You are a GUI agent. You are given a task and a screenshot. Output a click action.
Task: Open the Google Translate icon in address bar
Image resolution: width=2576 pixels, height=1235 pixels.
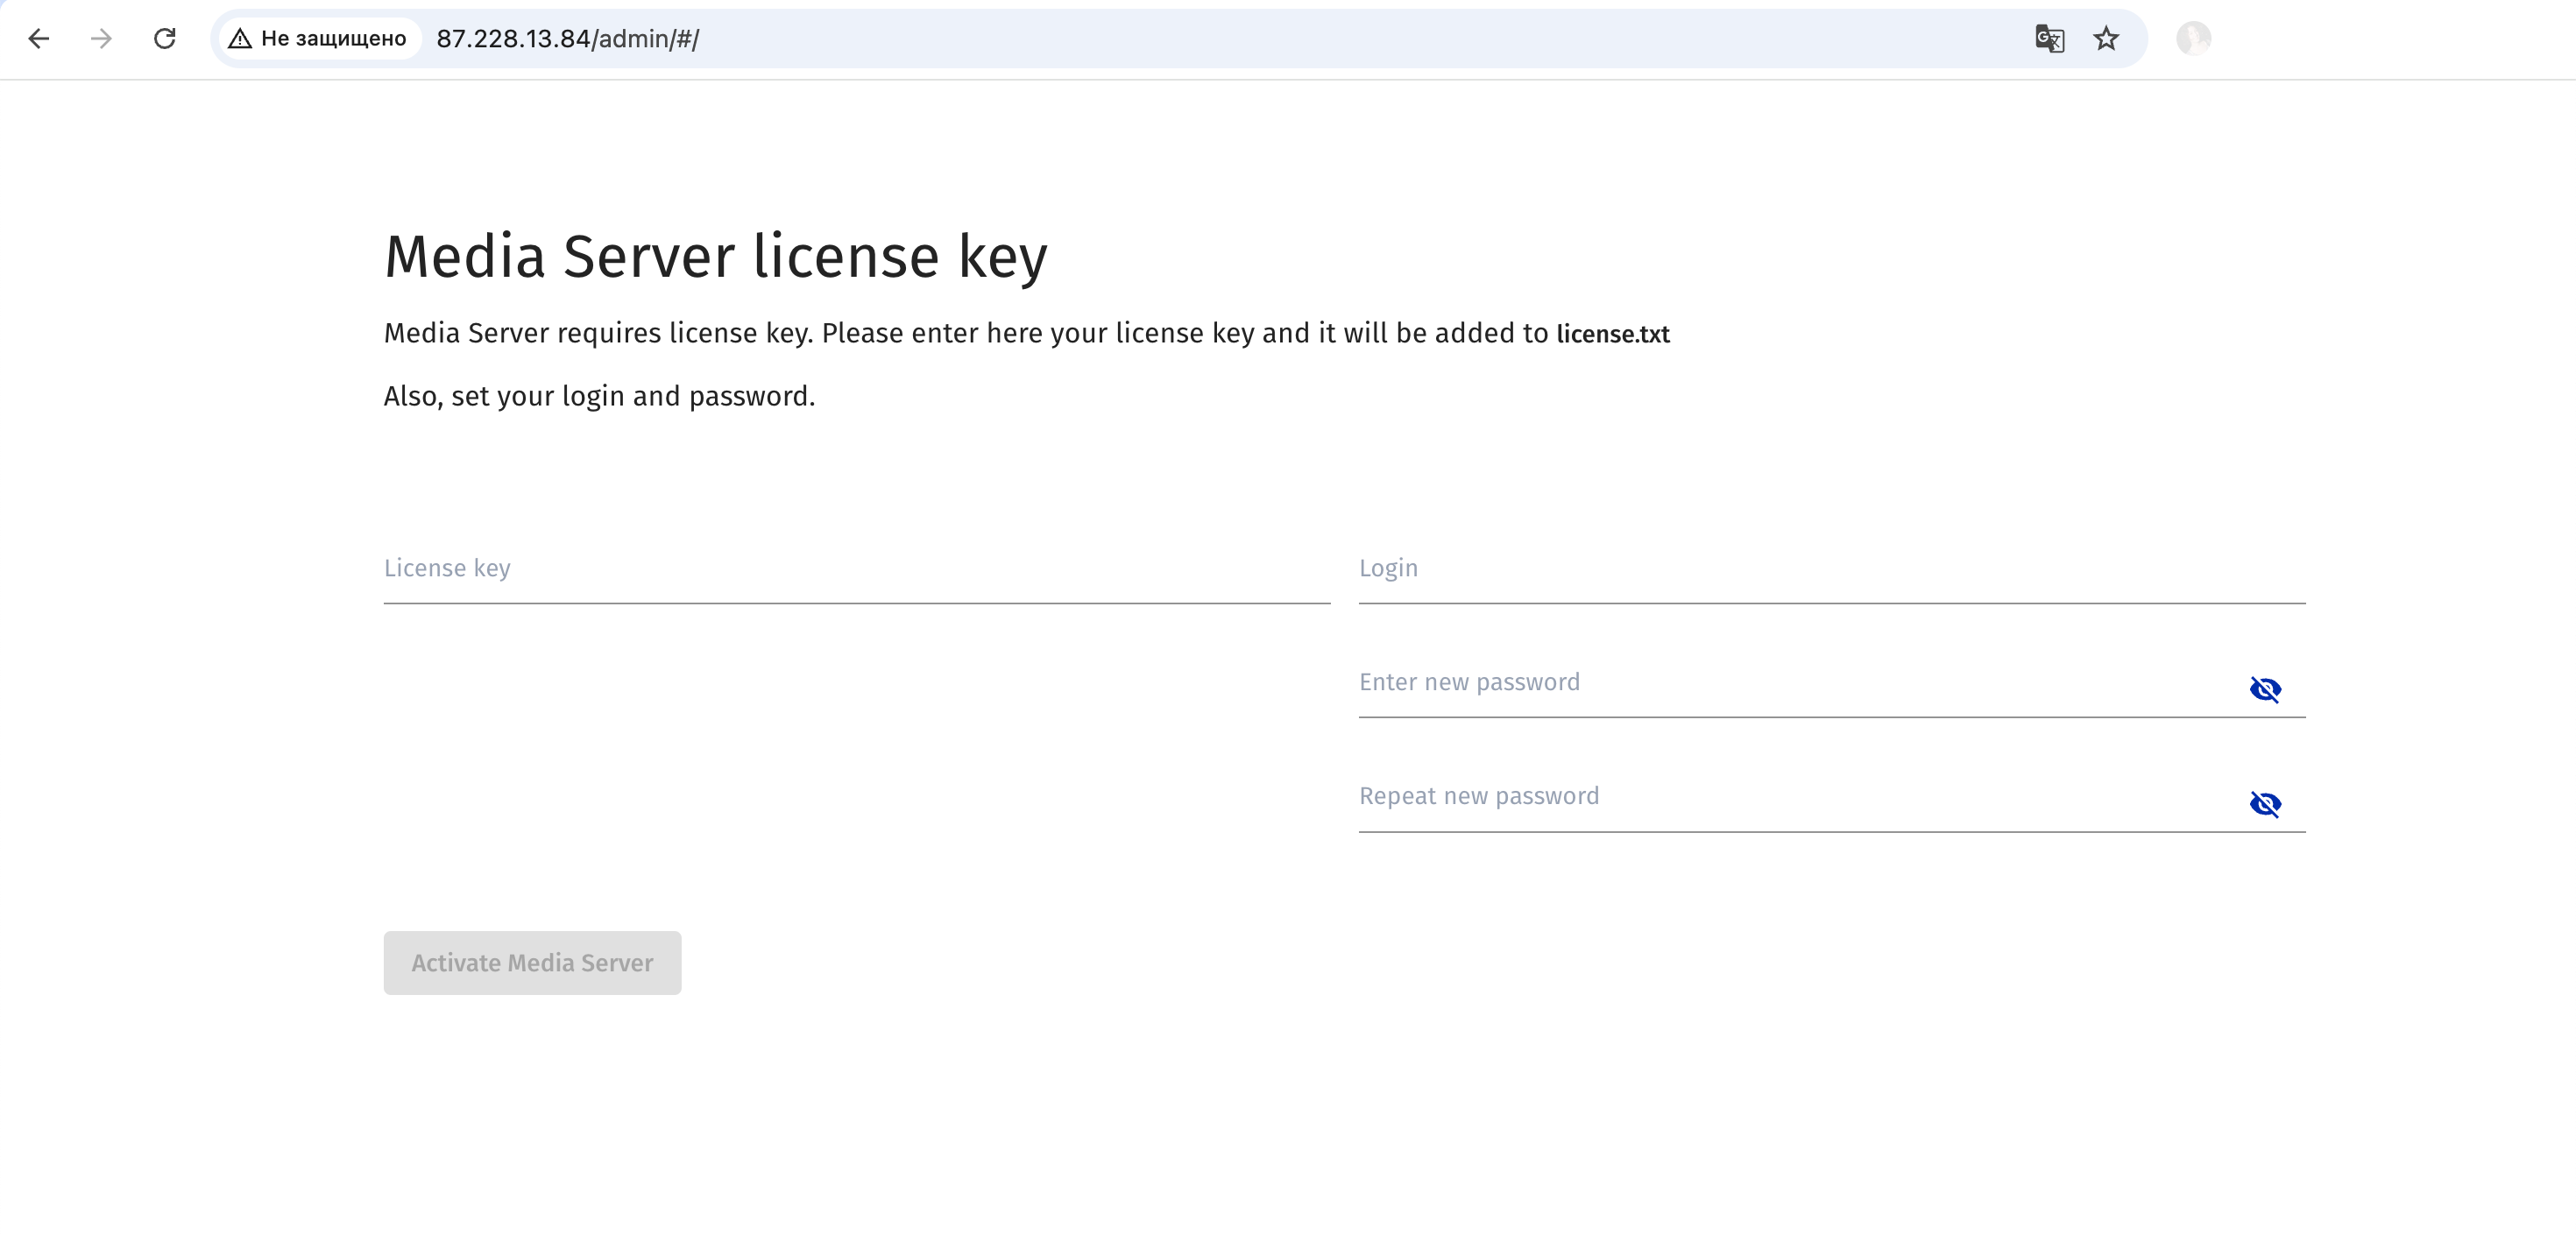2049,38
